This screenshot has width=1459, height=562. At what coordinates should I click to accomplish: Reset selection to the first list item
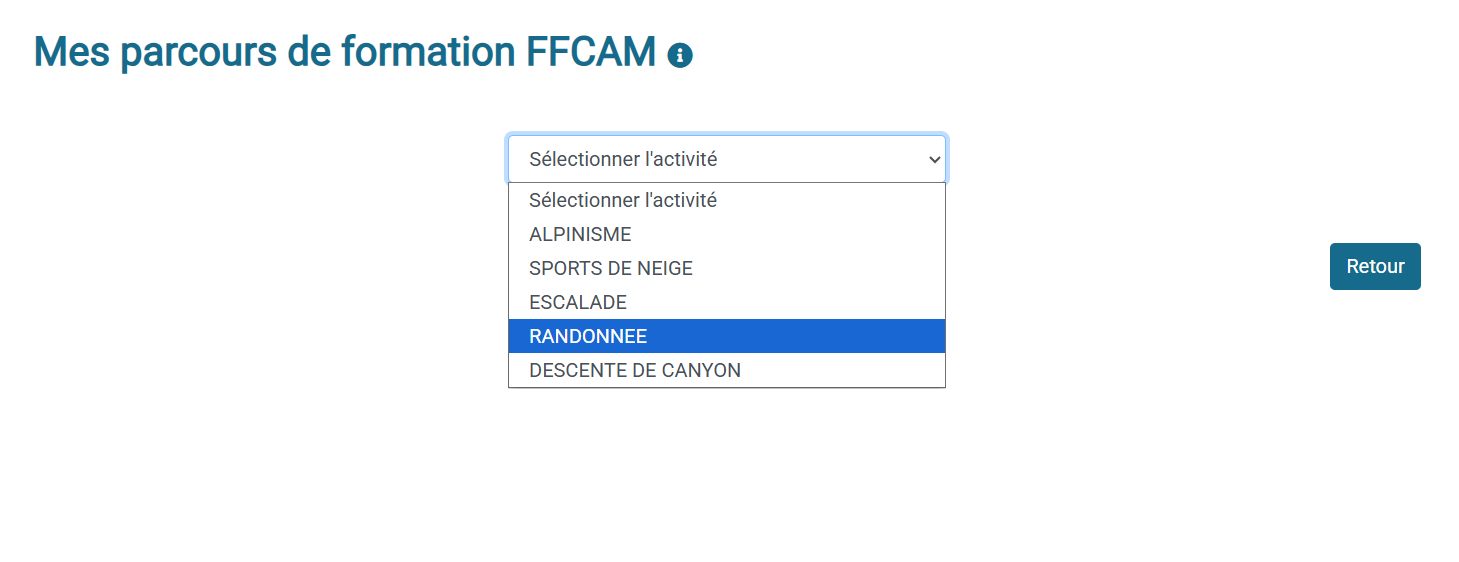click(x=623, y=200)
